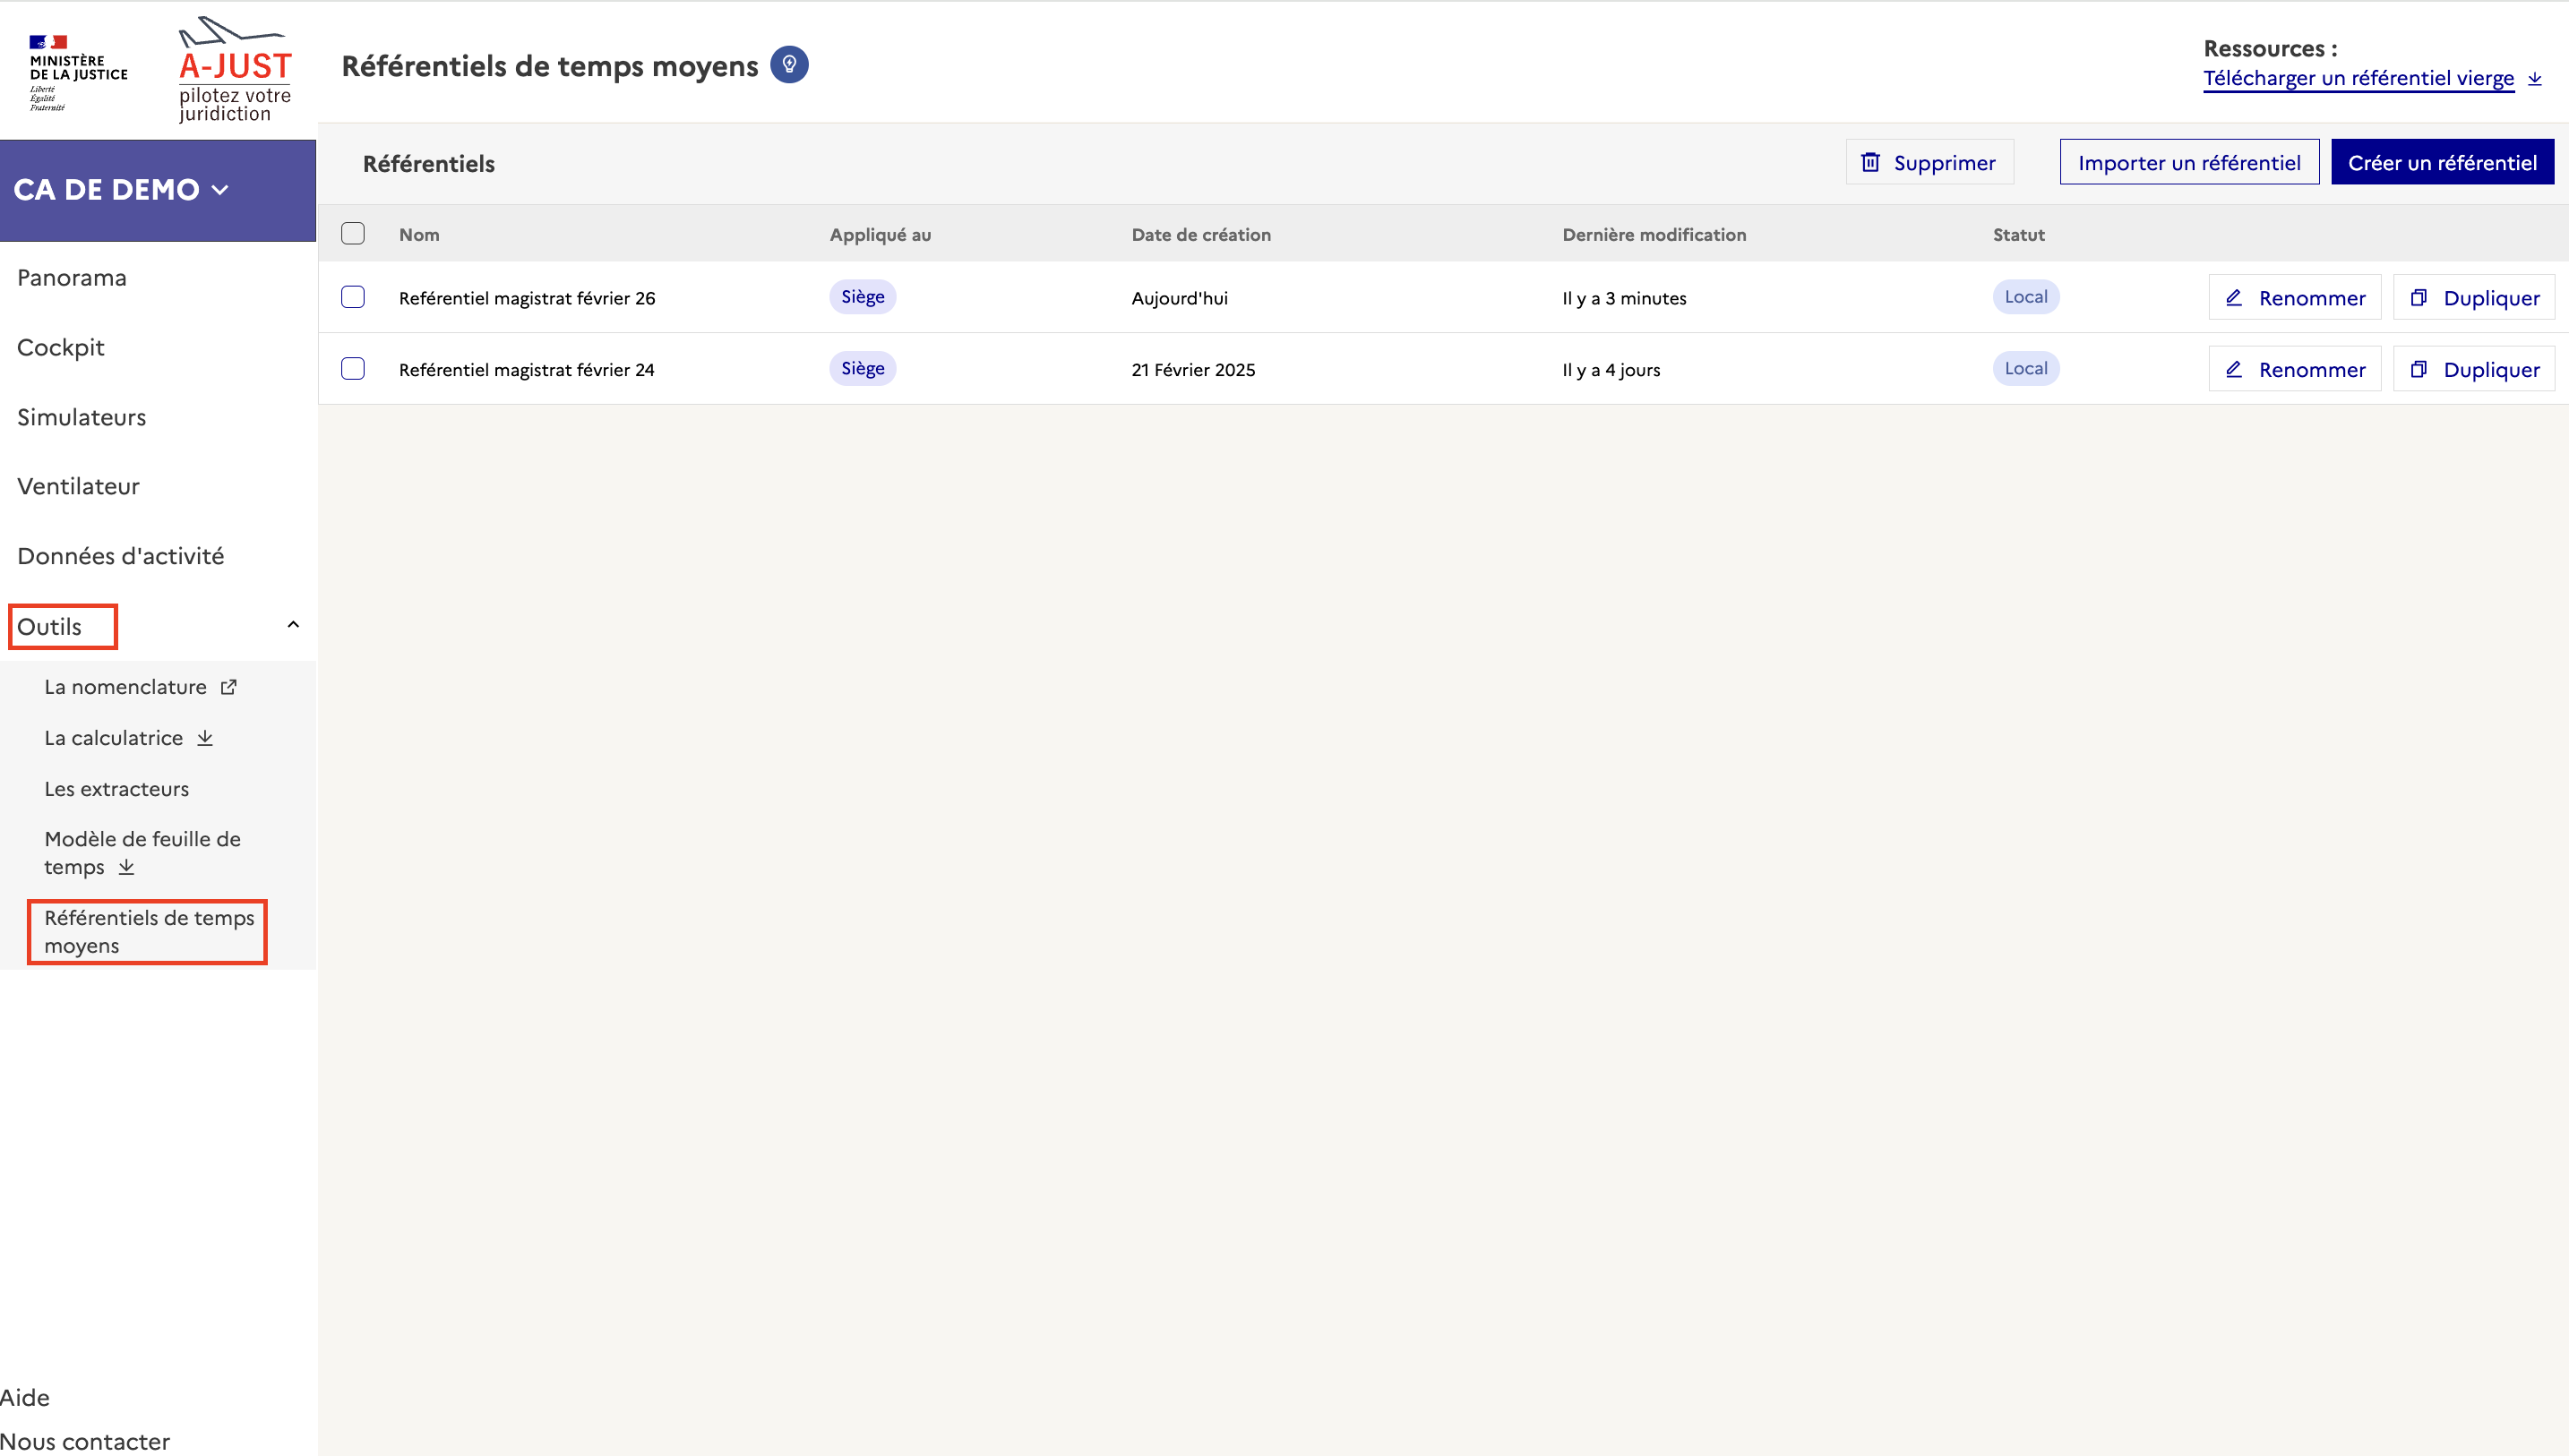
Task: Click download icon next to La calculatrice
Action: pyautogui.click(x=205, y=738)
